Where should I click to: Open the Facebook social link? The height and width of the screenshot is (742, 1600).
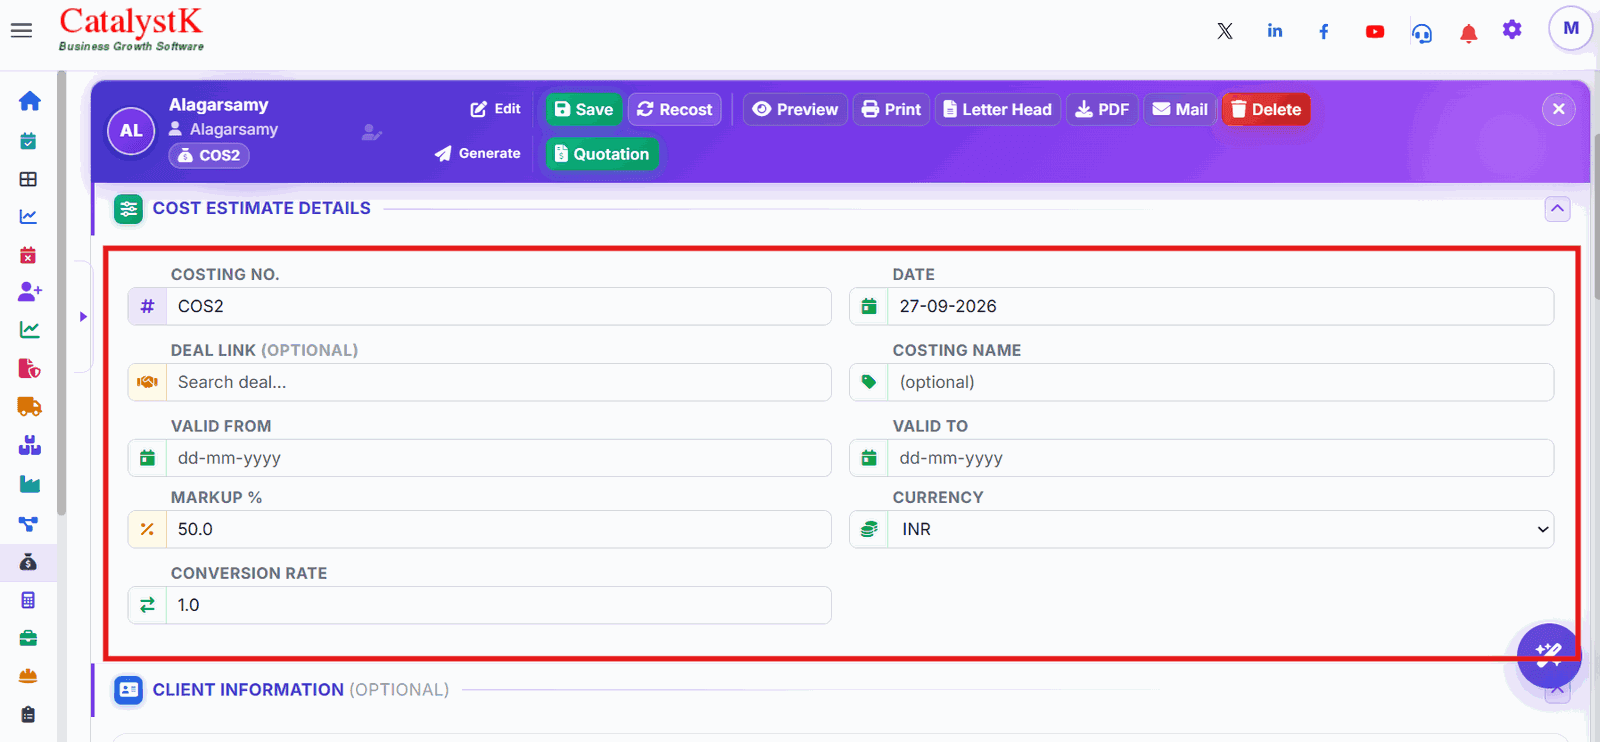coord(1324,32)
